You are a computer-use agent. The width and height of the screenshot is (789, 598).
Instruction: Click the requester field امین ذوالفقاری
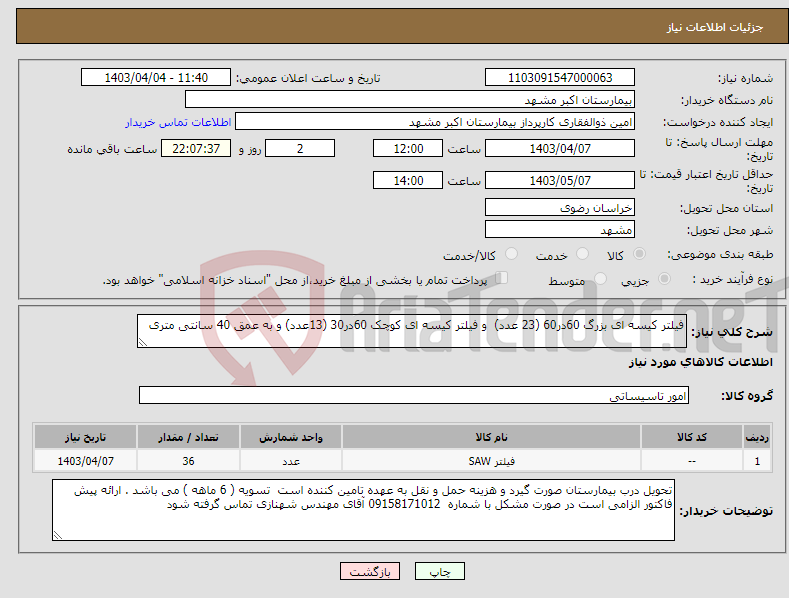(435, 122)
